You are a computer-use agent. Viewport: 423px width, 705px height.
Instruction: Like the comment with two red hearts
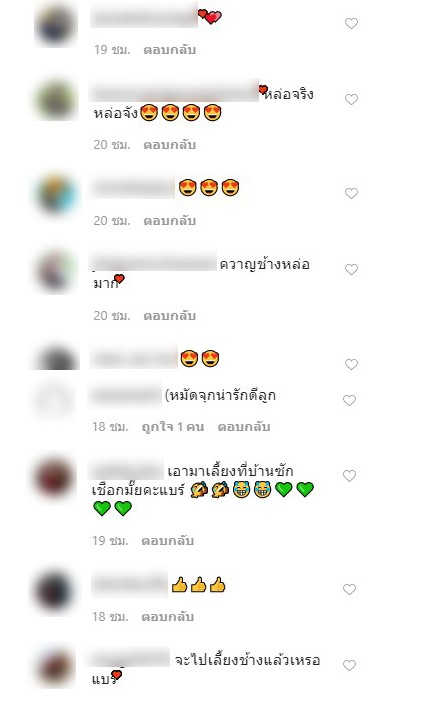(x=351, y=23)
